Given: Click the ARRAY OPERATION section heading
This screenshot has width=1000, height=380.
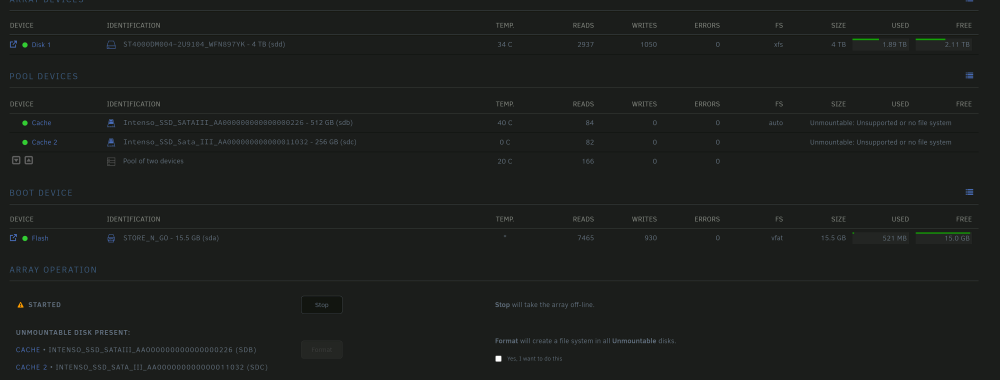Looking at the screenshot, I should pos(53,270).
